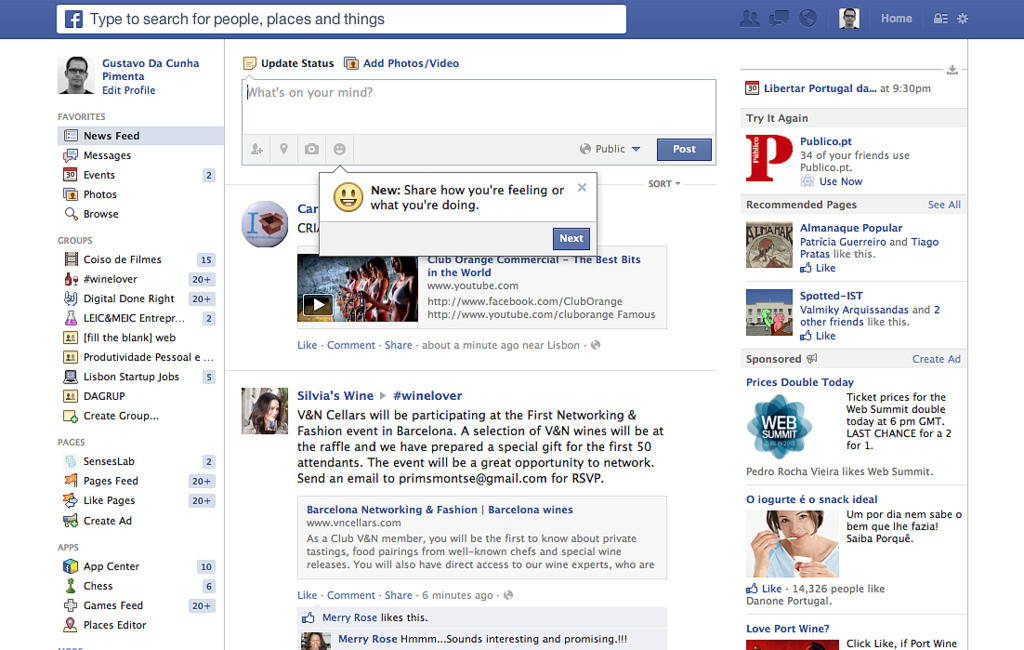The width and height of the screenshot is (1024, 650).
Task: Go to Home in top bar
Action: (x=896, y=18)
